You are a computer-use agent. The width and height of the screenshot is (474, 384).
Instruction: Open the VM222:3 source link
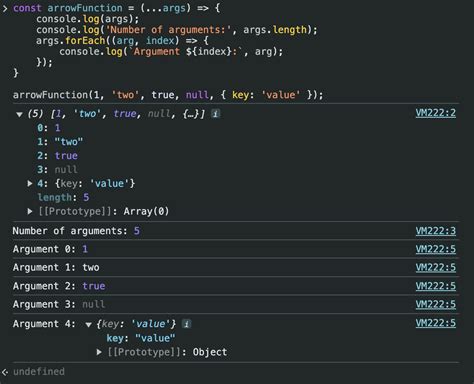pos(435,231)
